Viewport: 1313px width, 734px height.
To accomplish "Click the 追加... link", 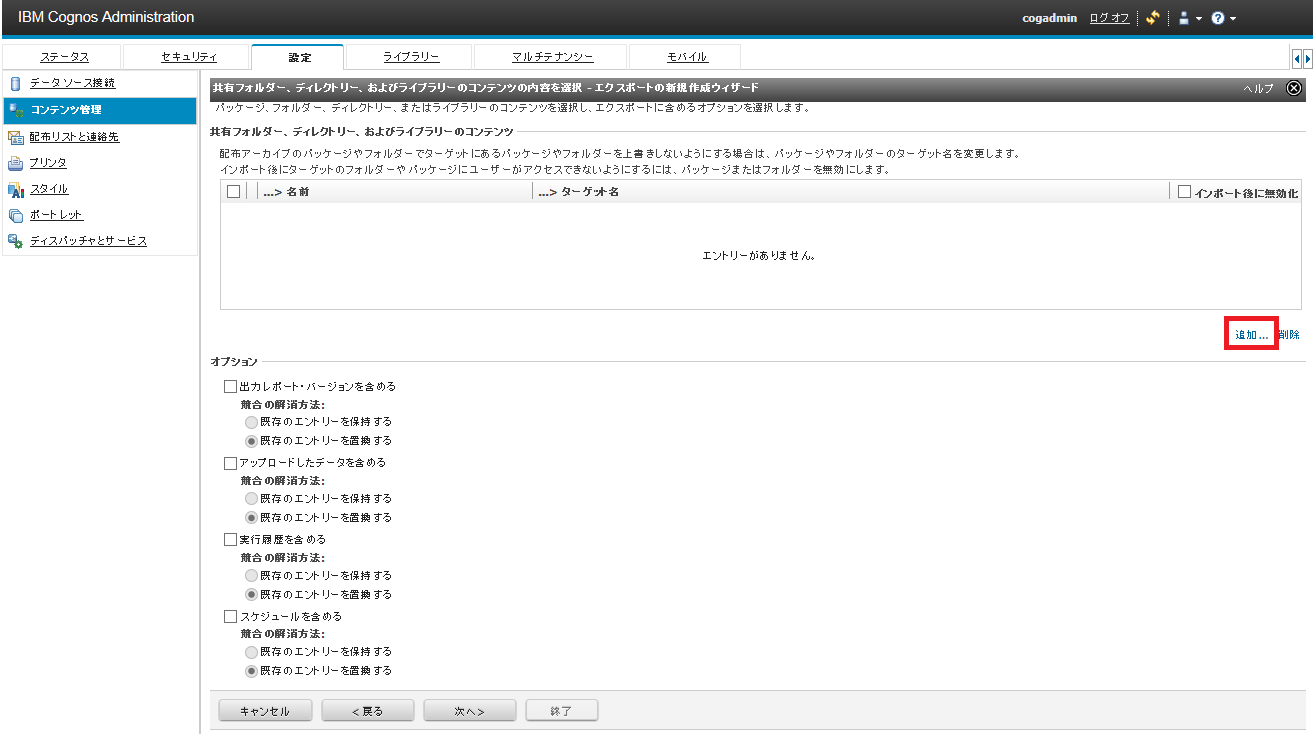I will tap(1251, 335).
